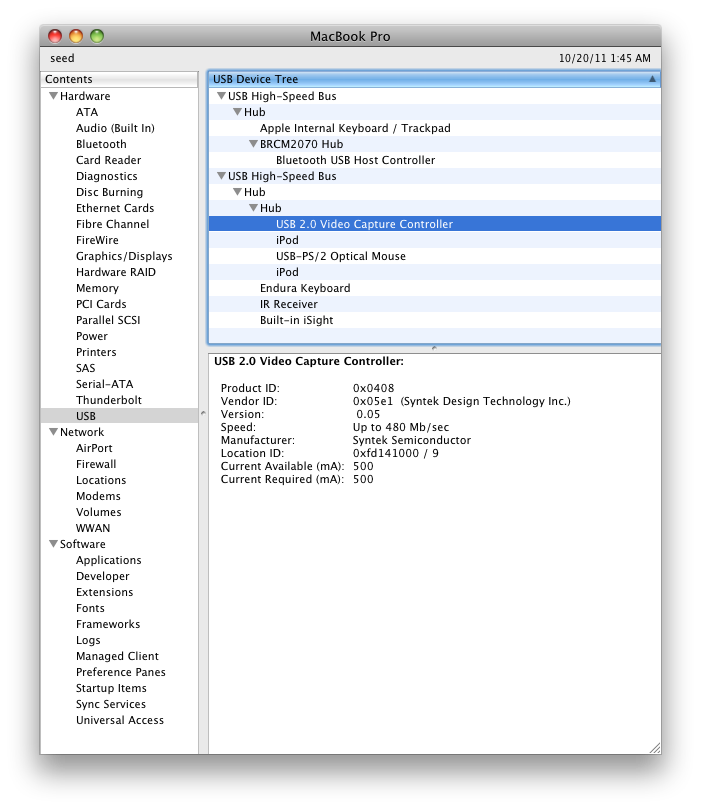The image size is (701, 809).
Task: Choose USB-PS/2 Optical Mouse in tree
Action: point(340,256)
